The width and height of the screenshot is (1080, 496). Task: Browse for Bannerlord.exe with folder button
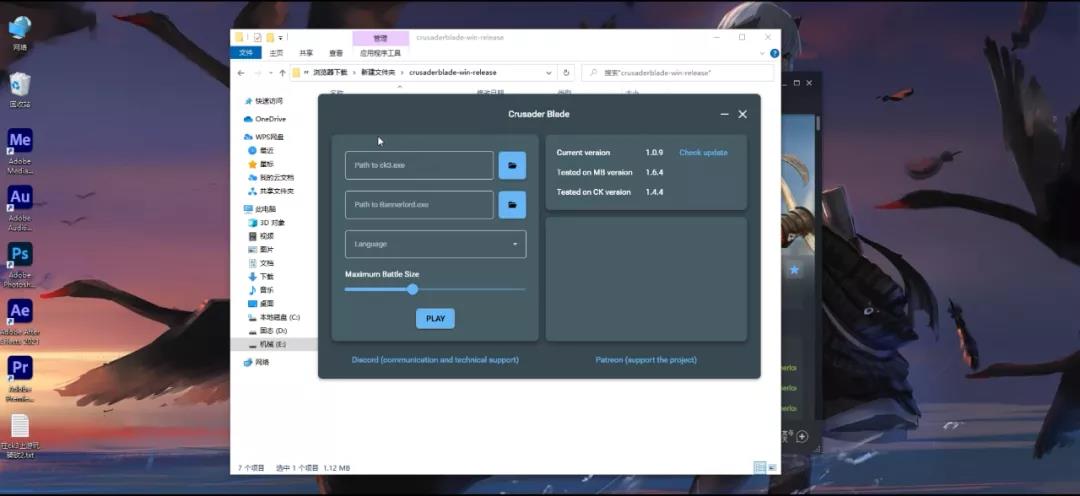pos(512,205)
